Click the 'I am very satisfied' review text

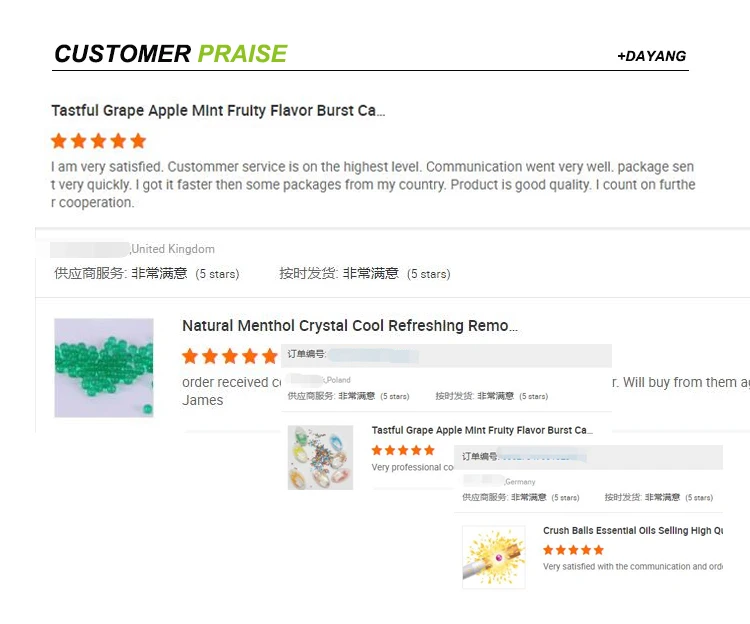pyautogui.click(x=373, y=185)
